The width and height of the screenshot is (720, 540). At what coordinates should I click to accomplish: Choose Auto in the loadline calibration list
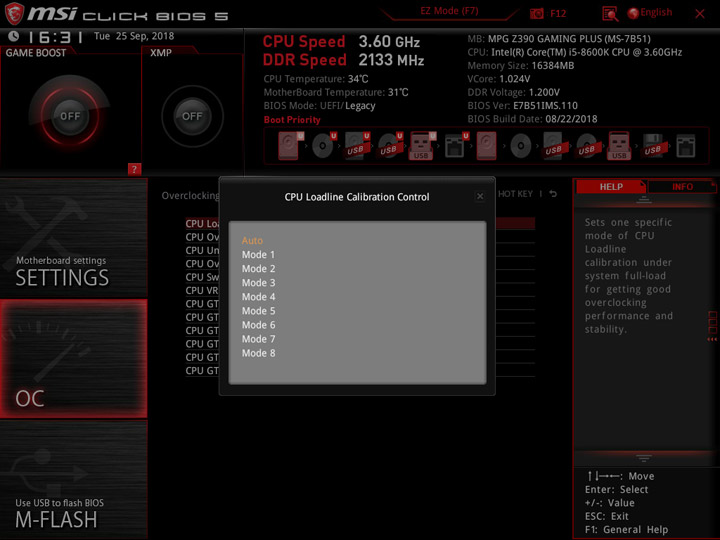point(252,241)
